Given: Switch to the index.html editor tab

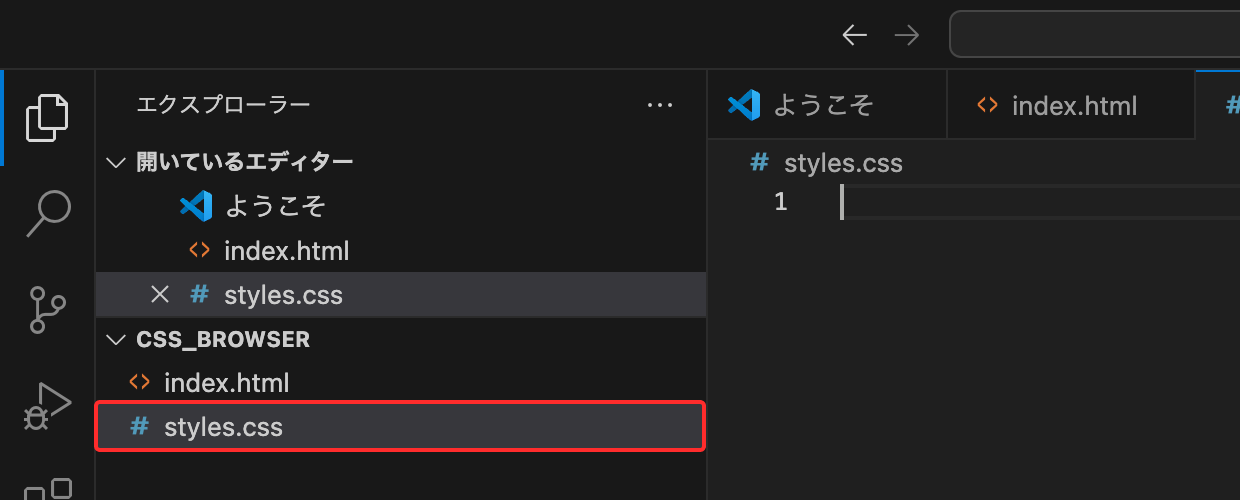Looking at the screenshot, I should tap(1074, 105).
